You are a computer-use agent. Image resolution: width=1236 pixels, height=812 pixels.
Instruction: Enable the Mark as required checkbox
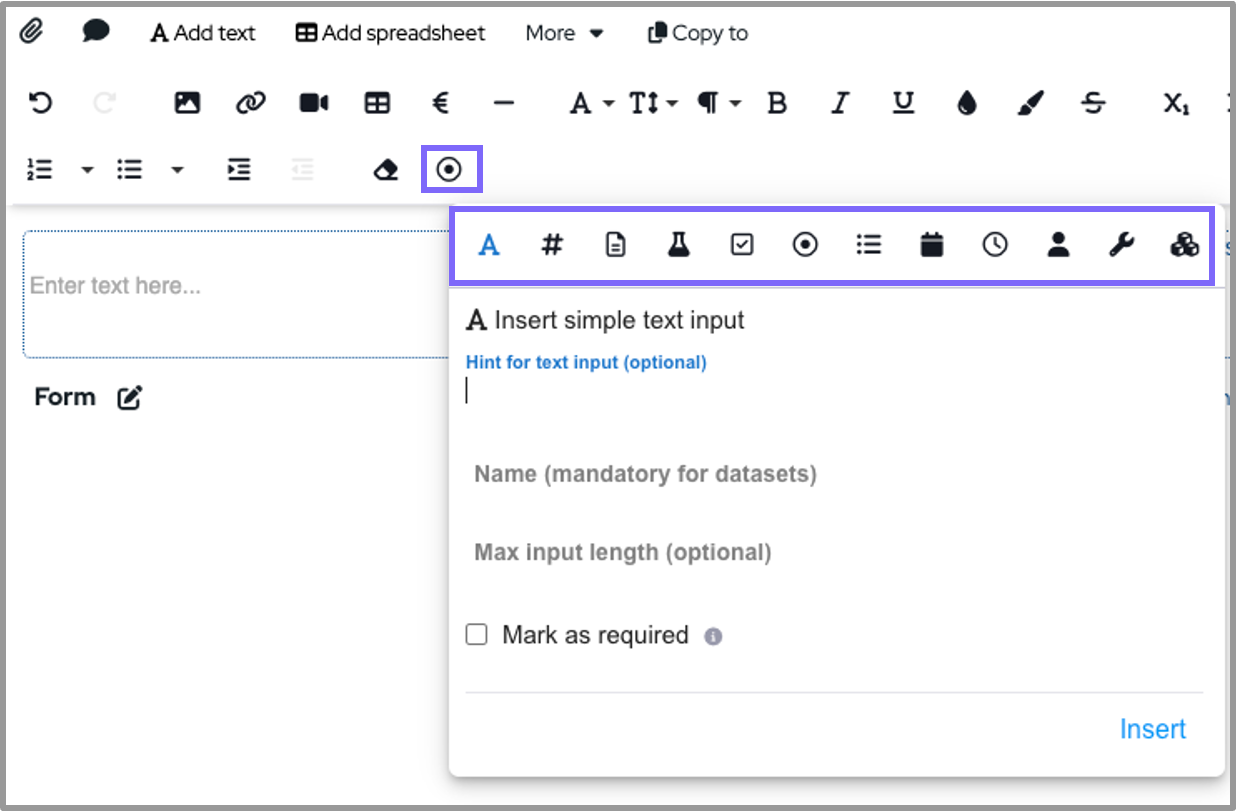(x=477, y=635)
